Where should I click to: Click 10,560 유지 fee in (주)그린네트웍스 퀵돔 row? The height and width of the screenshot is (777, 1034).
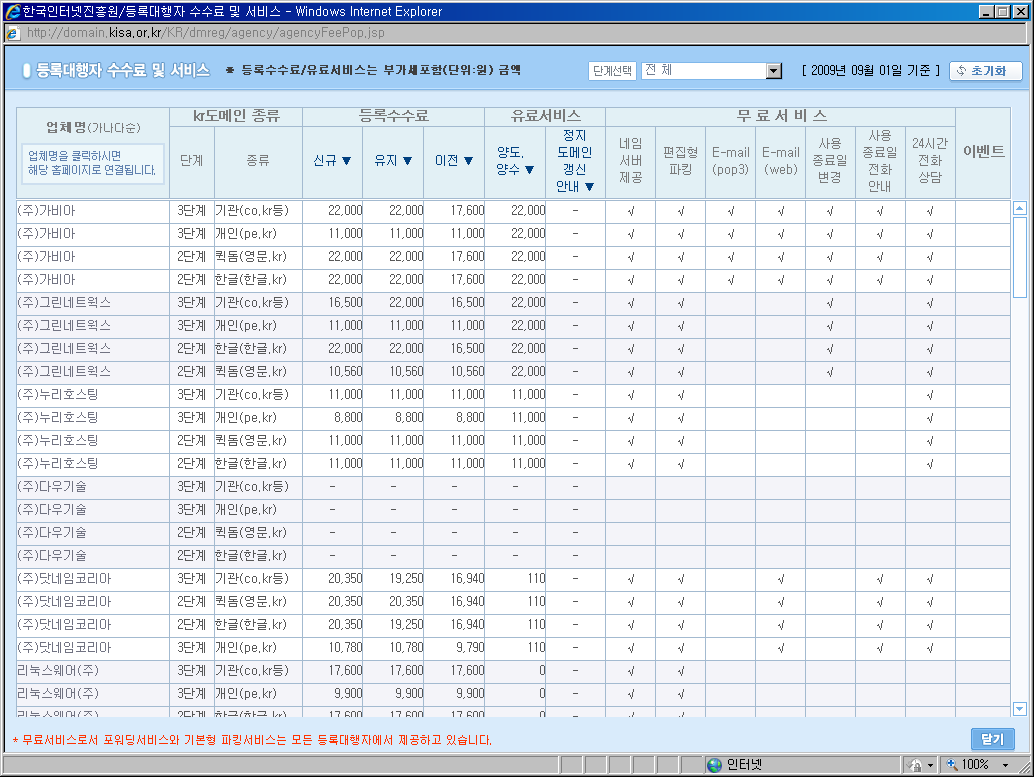click(x=406, y=372)
